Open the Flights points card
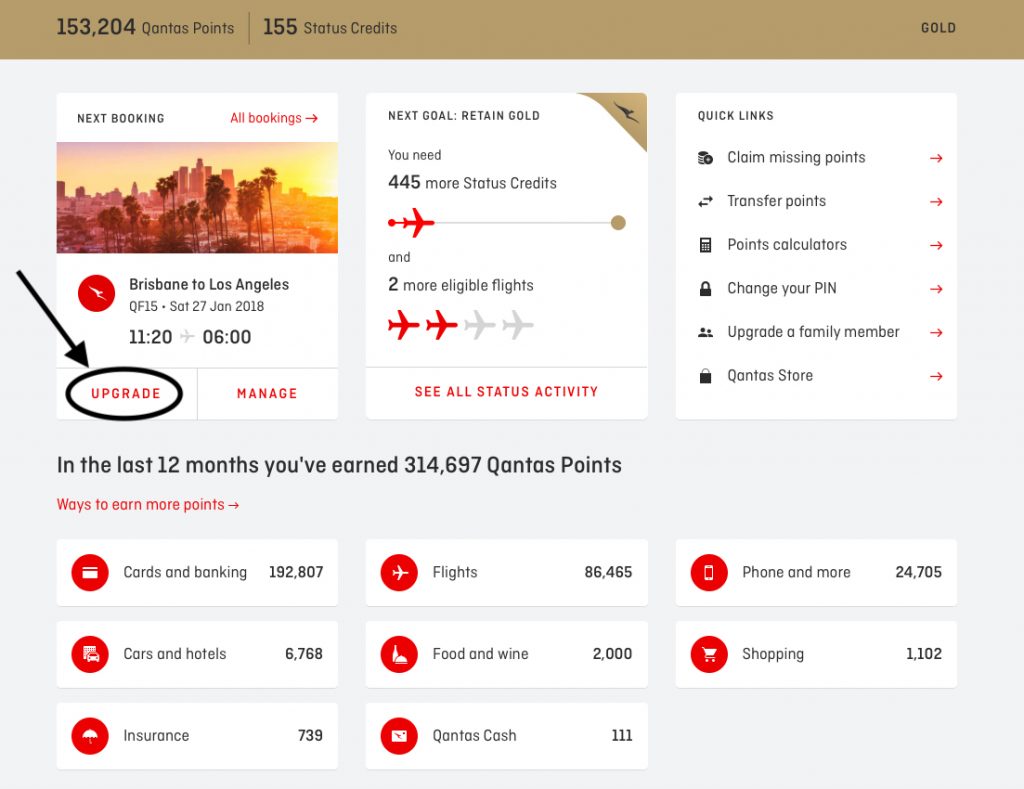The image size is (1024, 789). [x=507, y=573]
